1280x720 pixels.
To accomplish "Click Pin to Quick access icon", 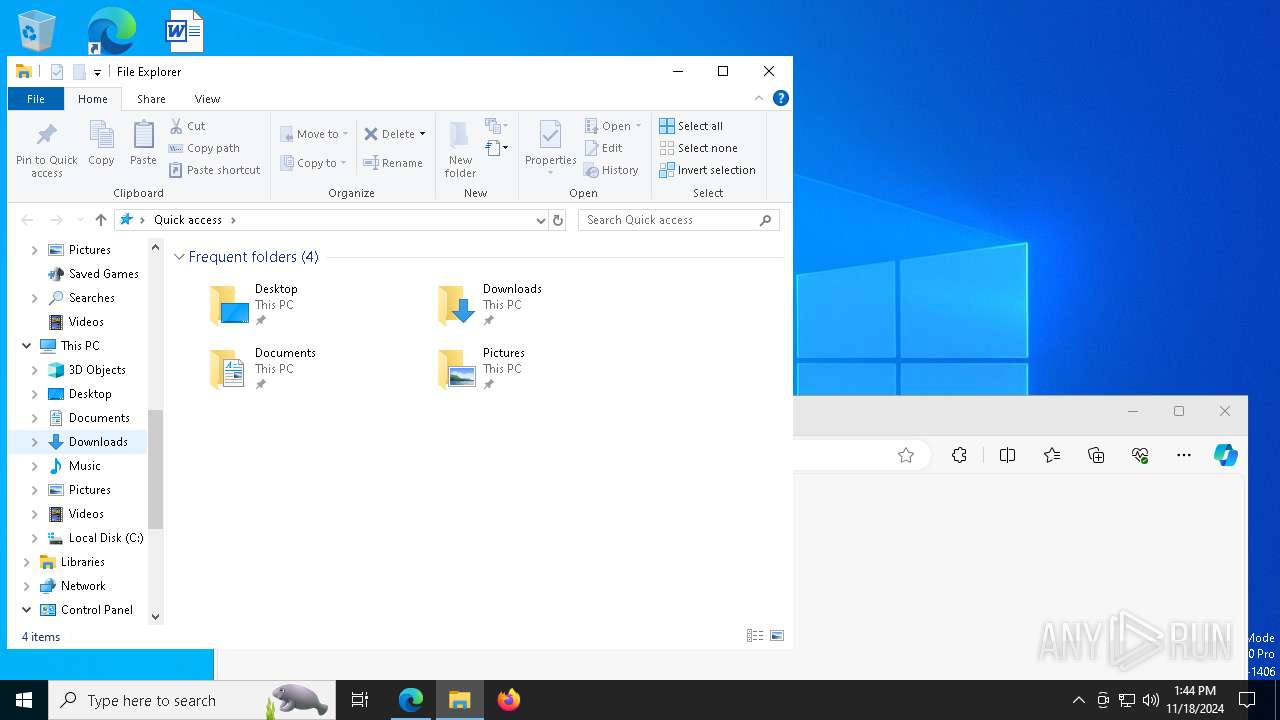I will pos(46,150).
